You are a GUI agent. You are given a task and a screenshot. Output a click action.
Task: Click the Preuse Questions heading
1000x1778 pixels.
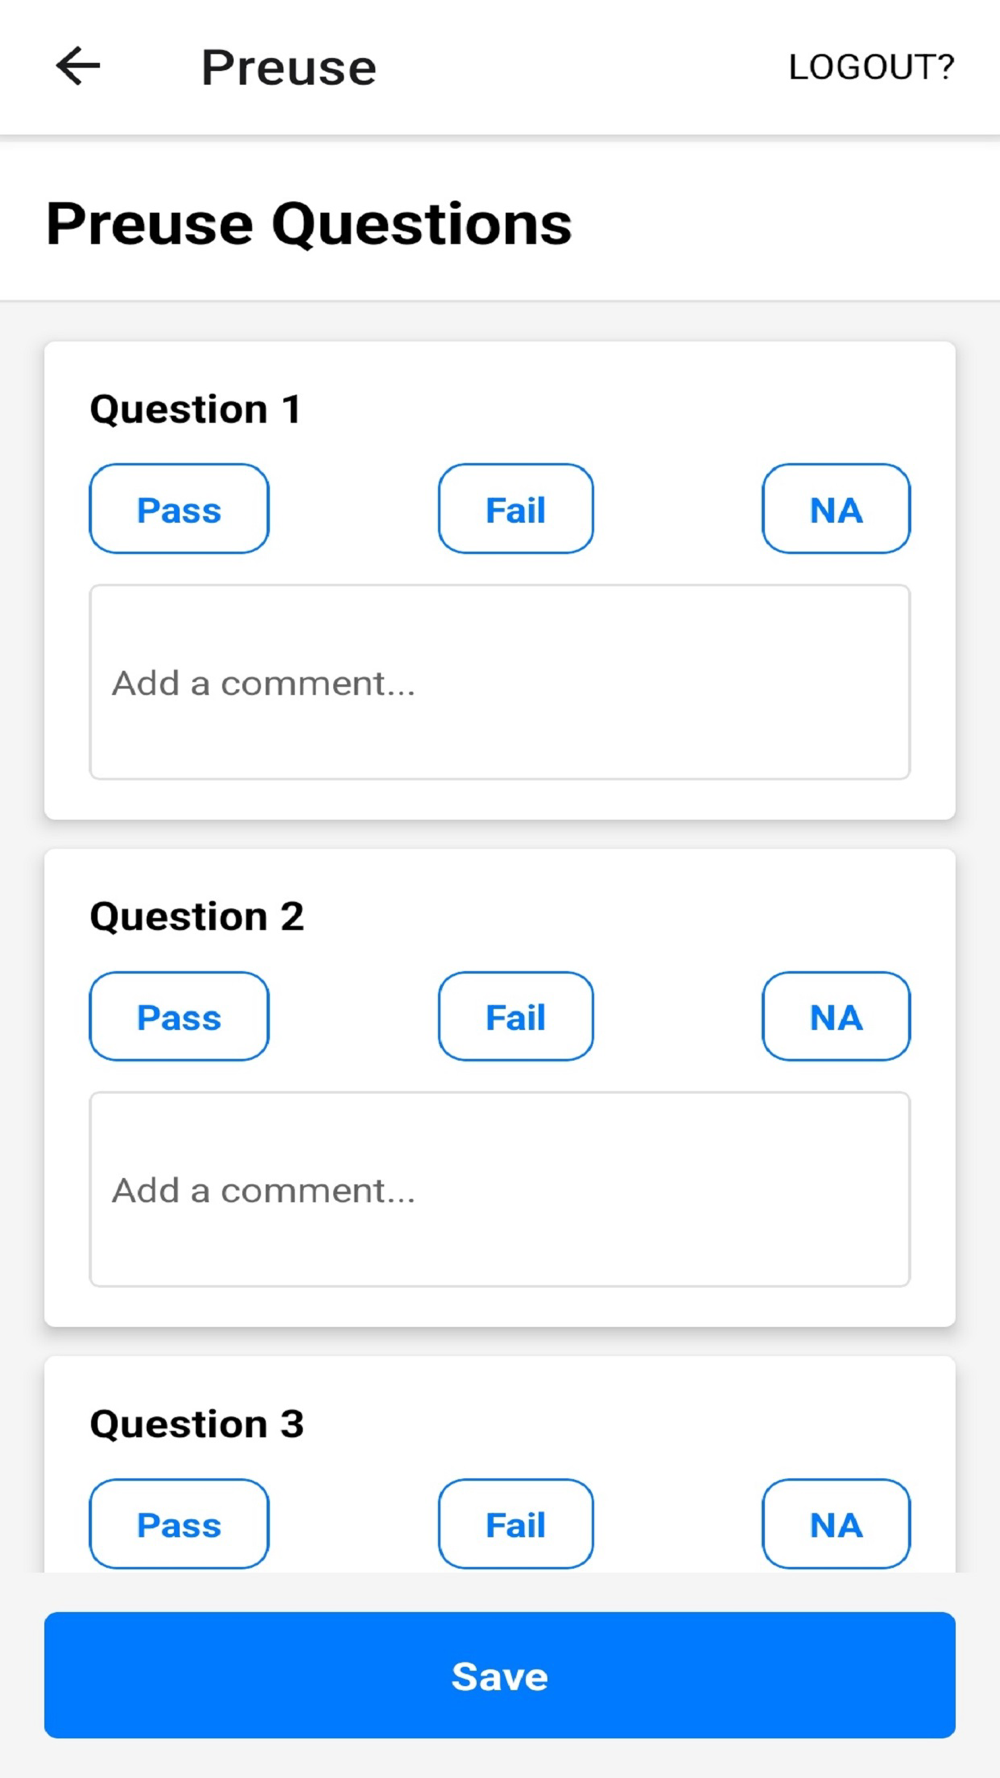pos(309,223)
